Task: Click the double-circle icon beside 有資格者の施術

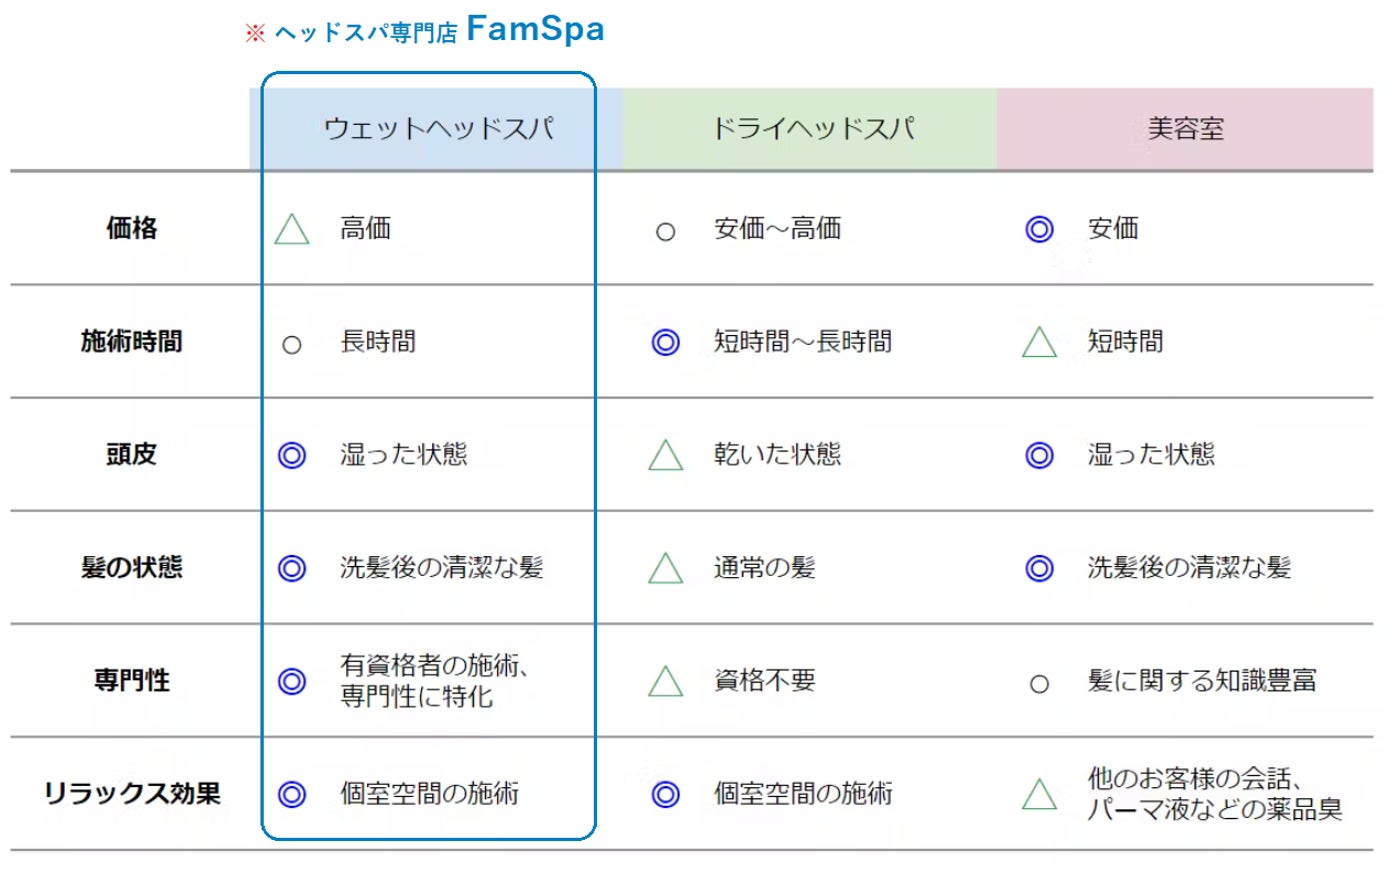Action: pyautogui.click(x=292, y=682)
